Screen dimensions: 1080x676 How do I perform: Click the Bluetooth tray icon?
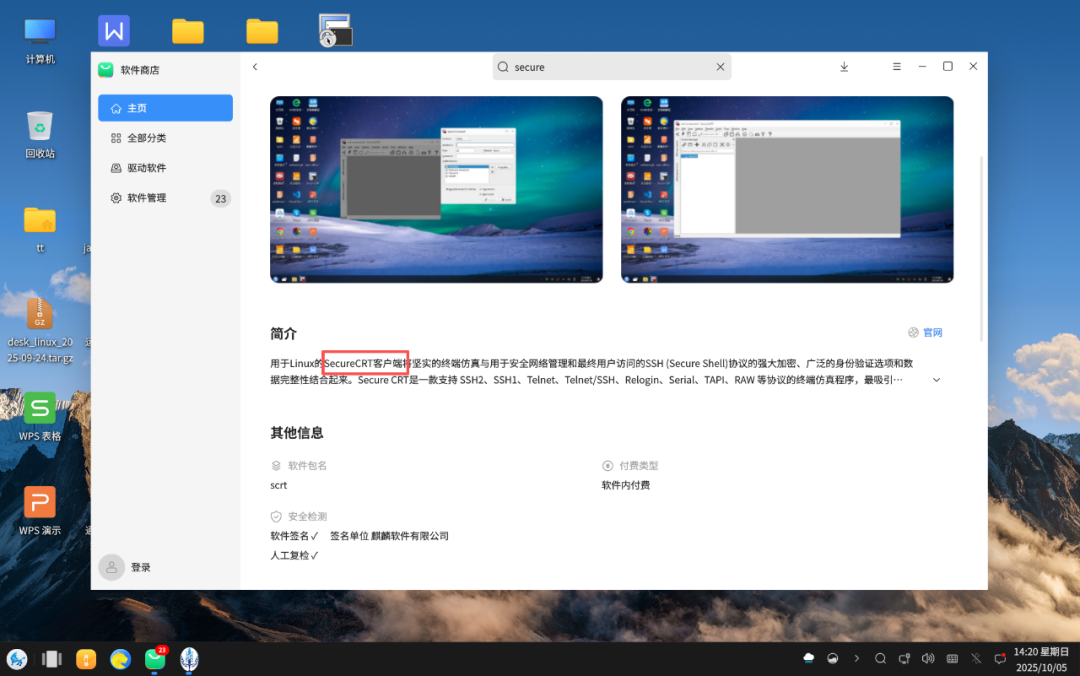[x=976, y=658]
